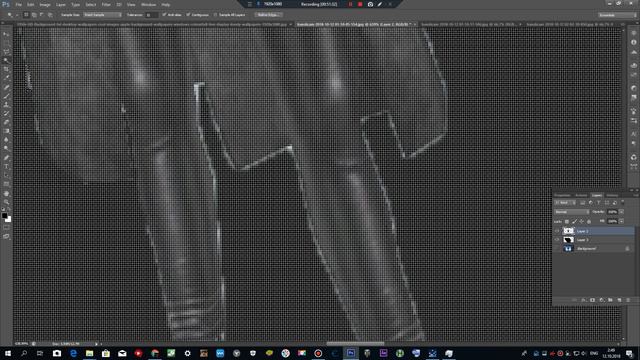The height and width of the screenshot is (360, 640).
Task: Select the Horizontal Type tool
Action: pyautogui.click(x=6, y=167)
